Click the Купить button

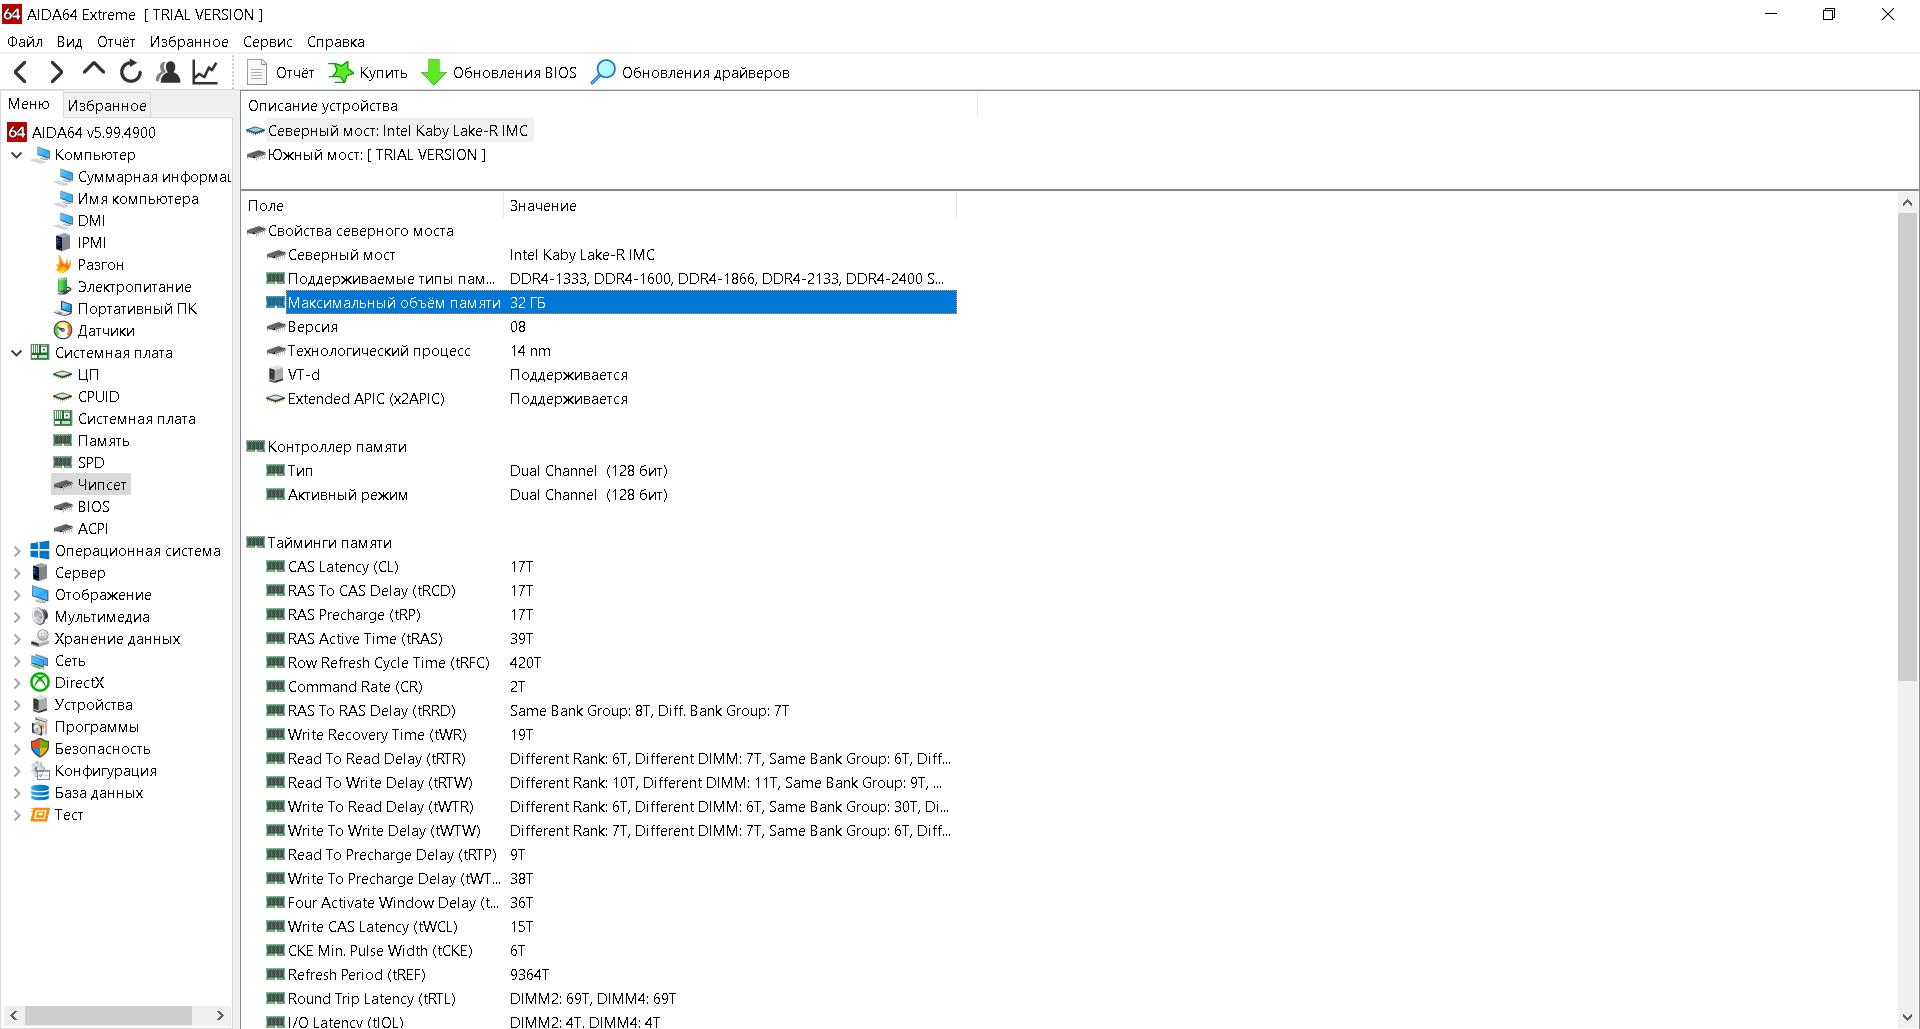pos(368,72)
